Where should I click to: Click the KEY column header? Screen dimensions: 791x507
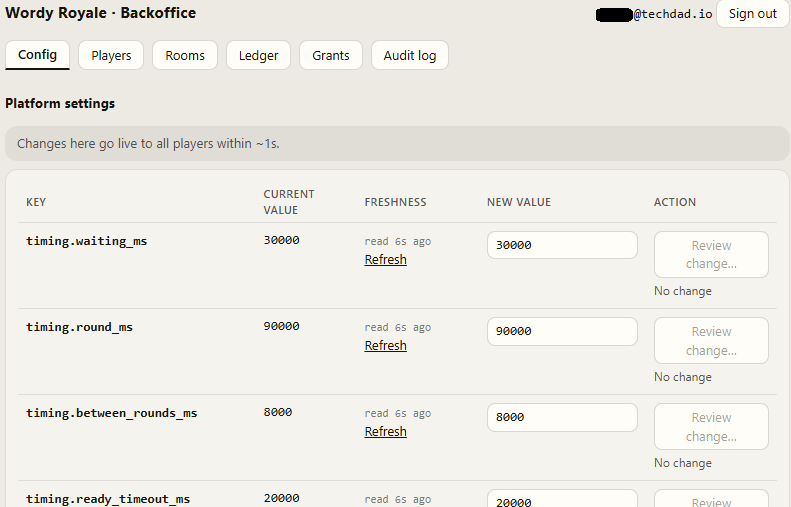click(x=36, y=202)
